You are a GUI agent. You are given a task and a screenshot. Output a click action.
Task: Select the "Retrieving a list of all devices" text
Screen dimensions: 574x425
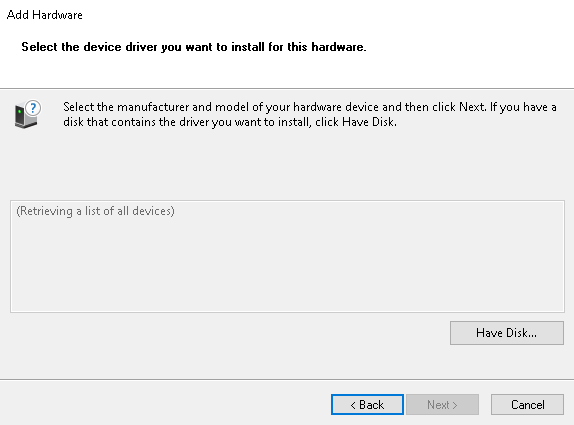click(95, 211)
